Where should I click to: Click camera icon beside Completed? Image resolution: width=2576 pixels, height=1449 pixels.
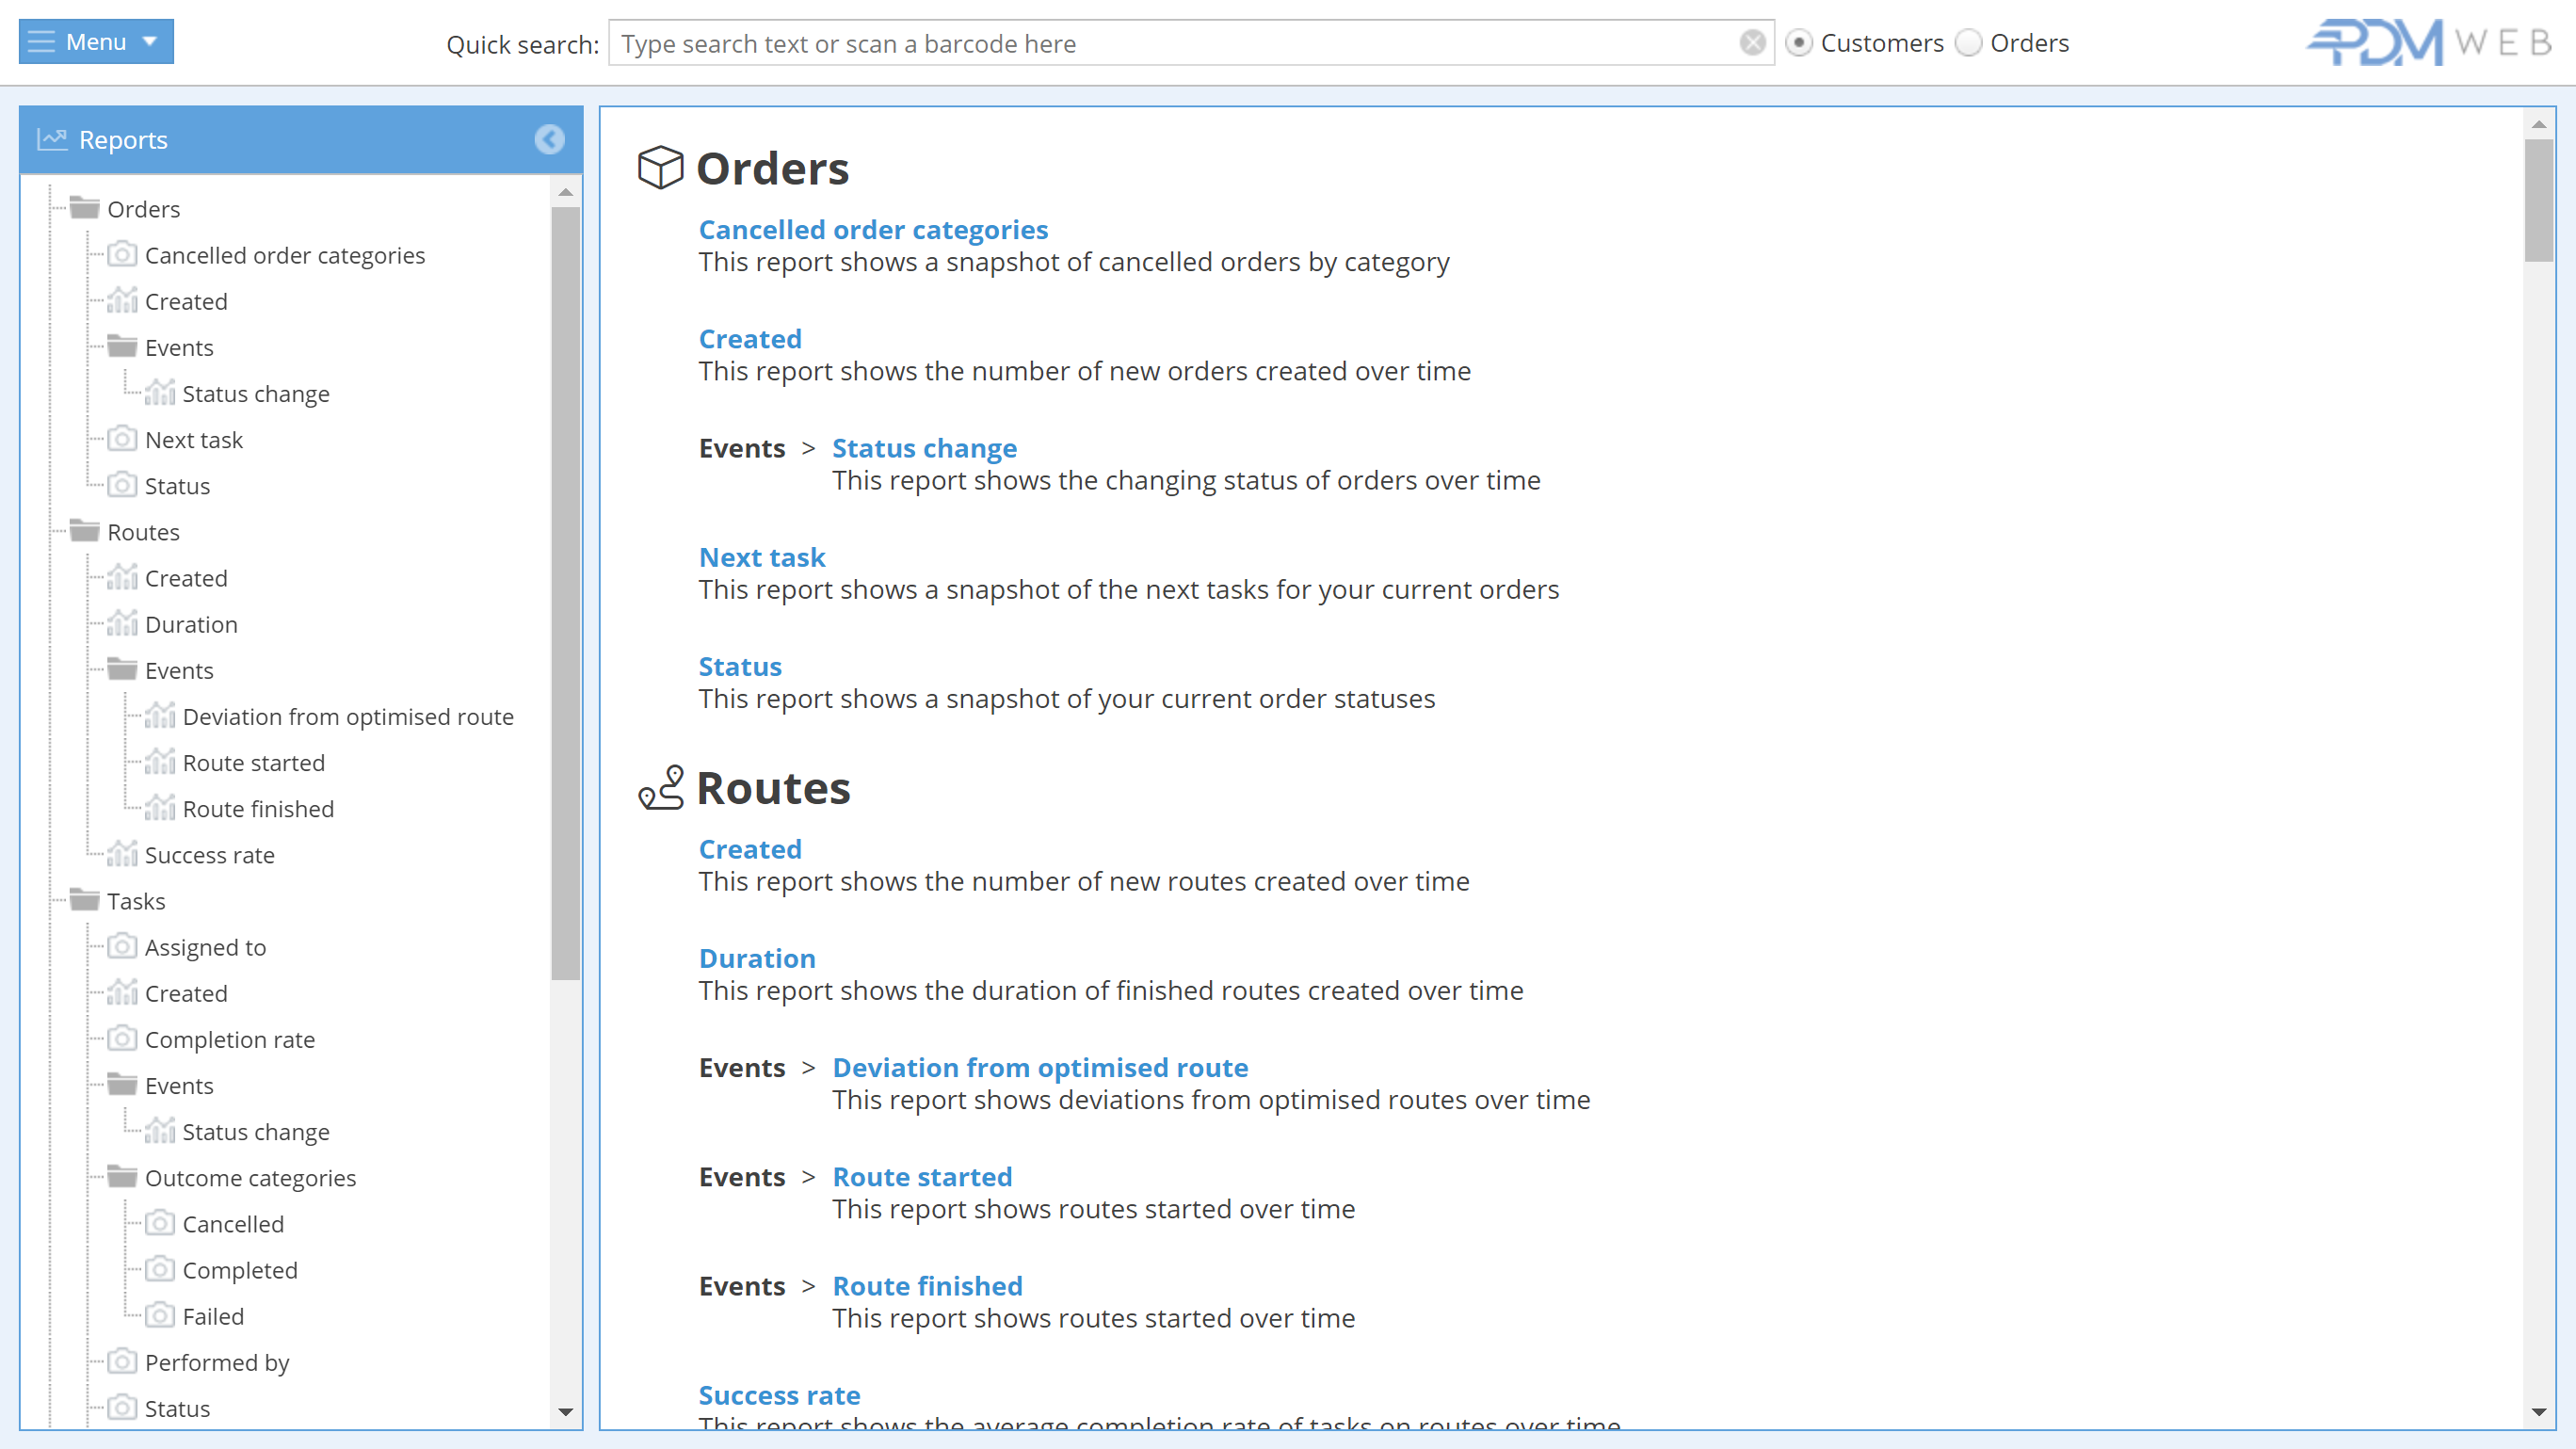point(159,1269)
